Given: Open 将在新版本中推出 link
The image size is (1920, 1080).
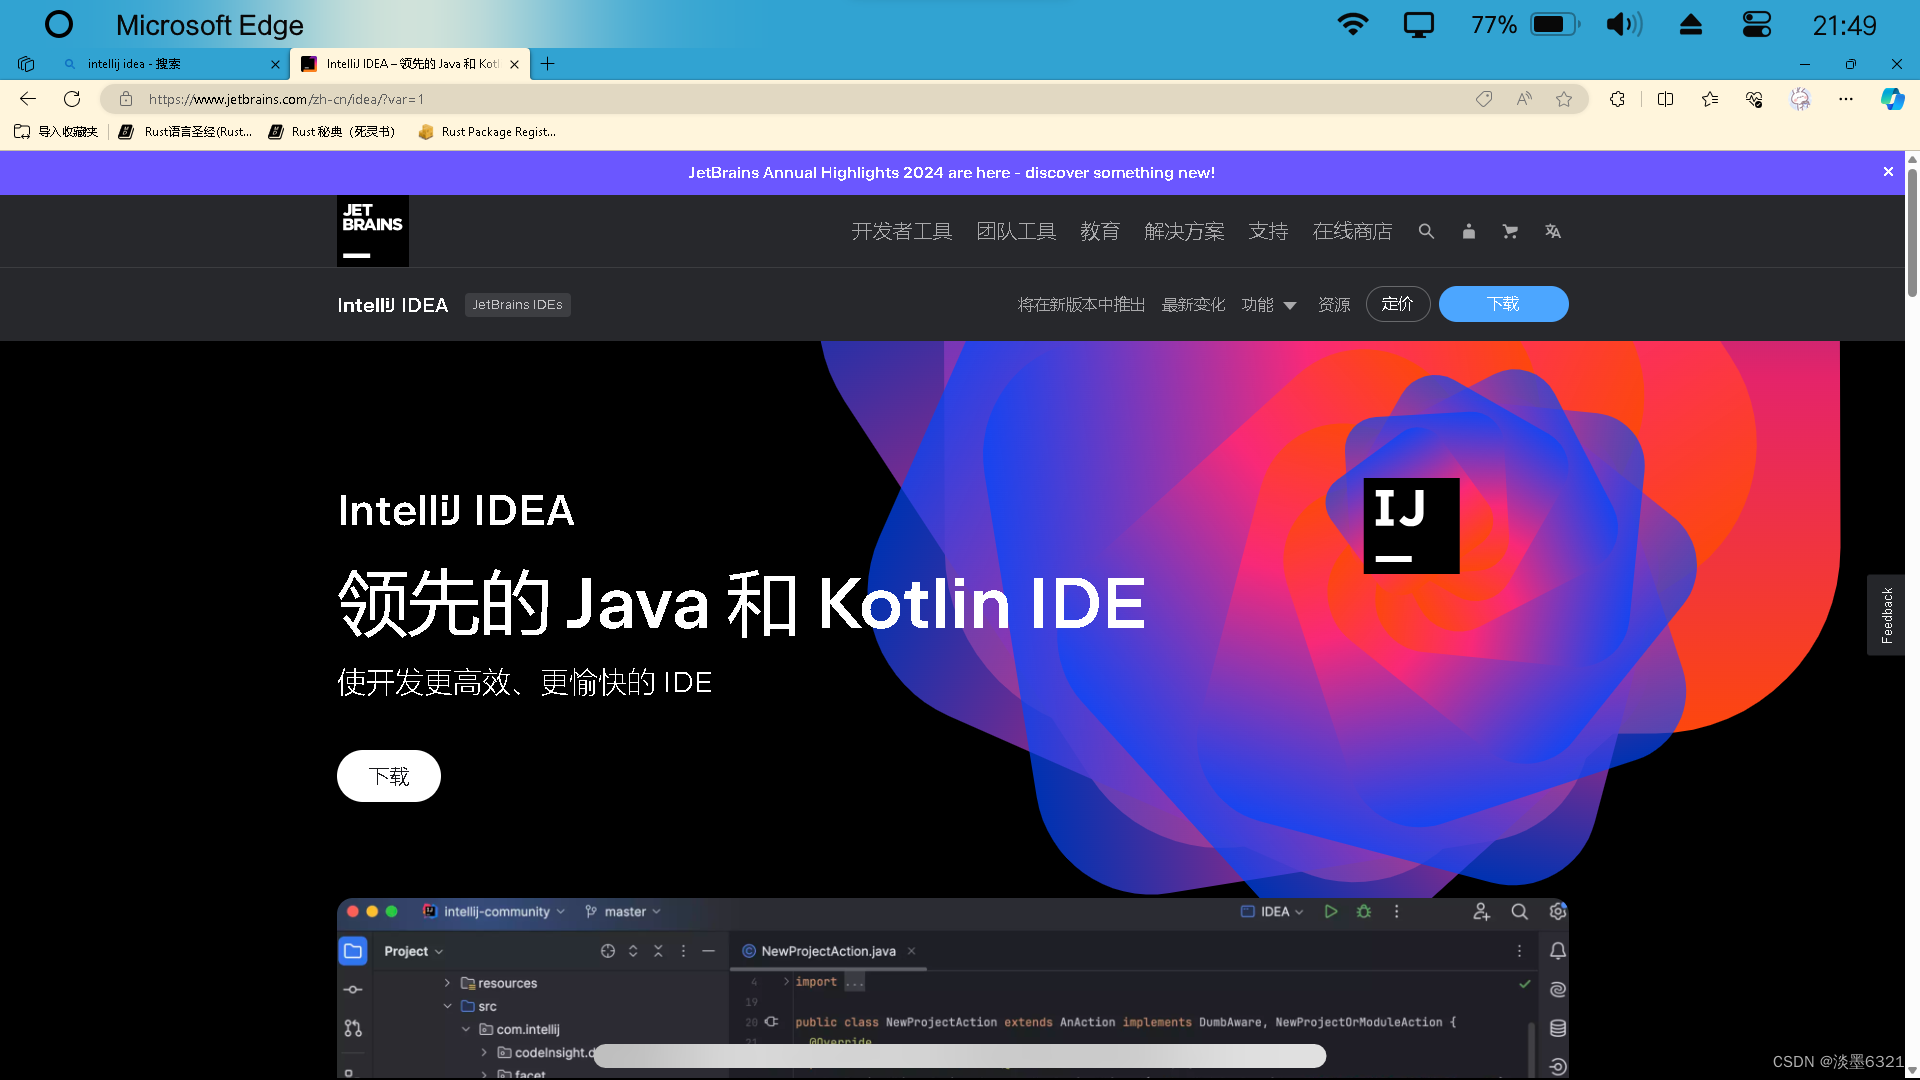Looking at the screenshot, I should pyautogui.click(x=1081, y=305).
